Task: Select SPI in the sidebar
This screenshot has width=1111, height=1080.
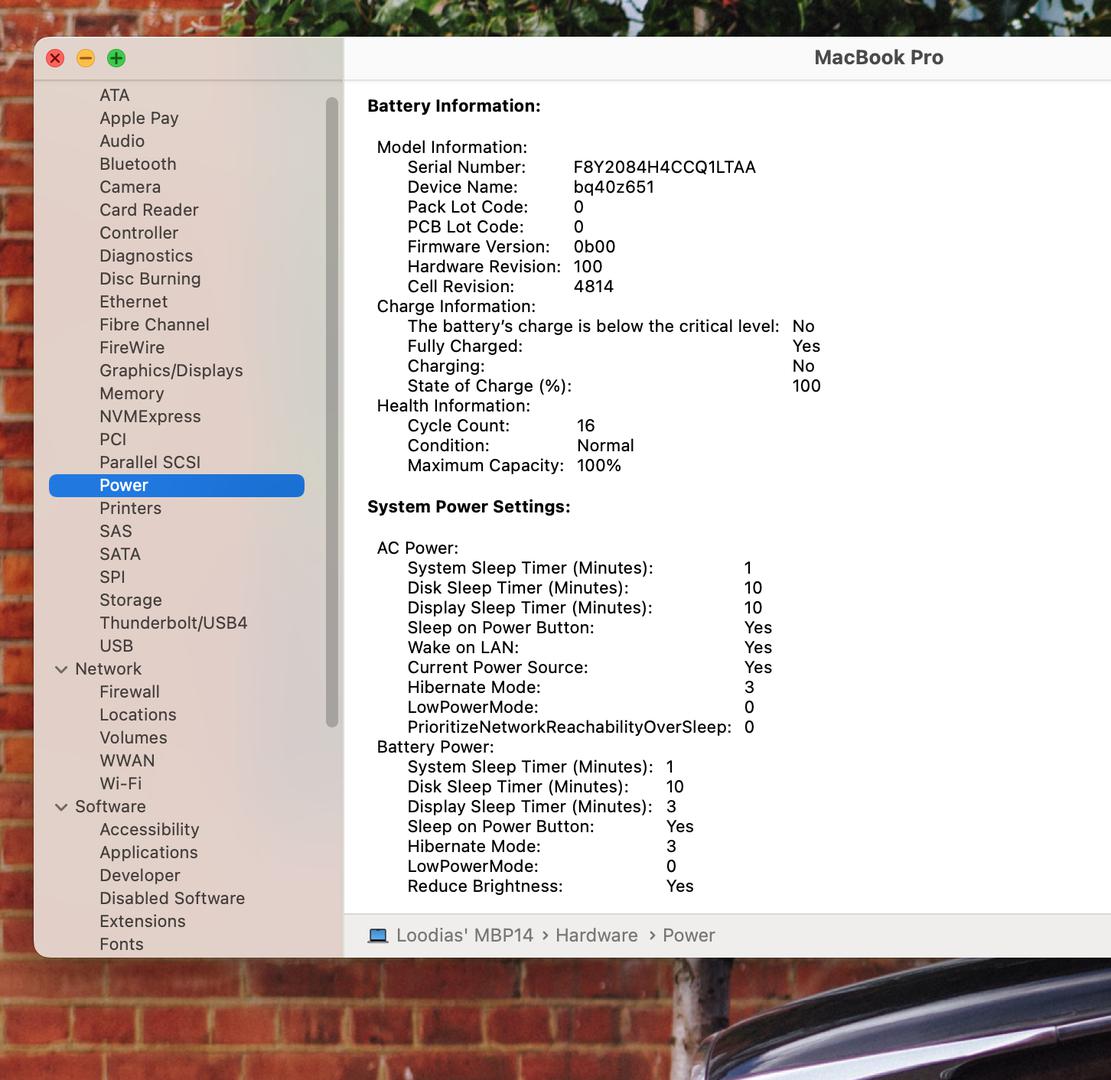Action: (112, 577)
